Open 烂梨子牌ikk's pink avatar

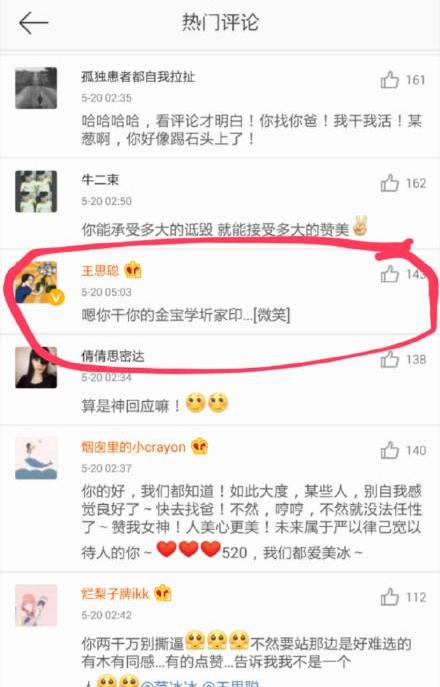coord(36,605)
